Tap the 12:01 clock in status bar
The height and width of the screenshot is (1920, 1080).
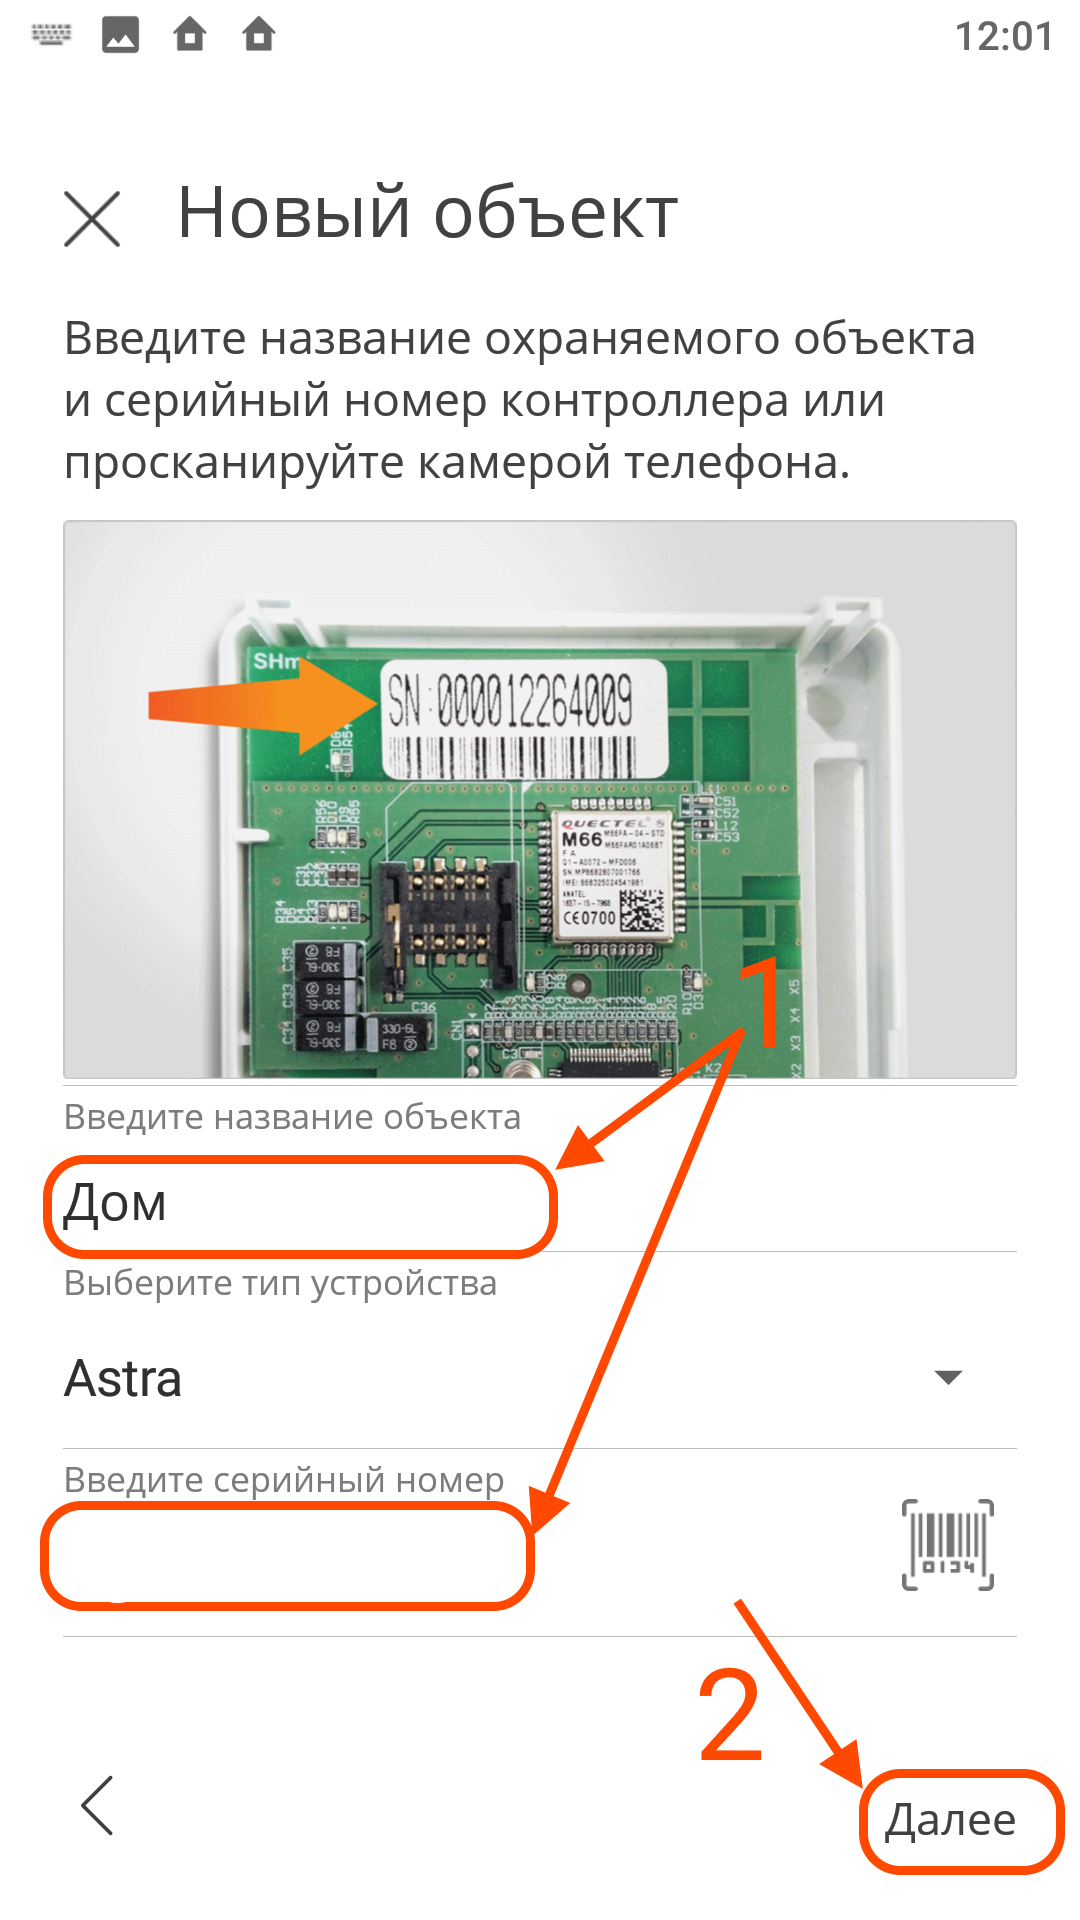click(1003, 37)
